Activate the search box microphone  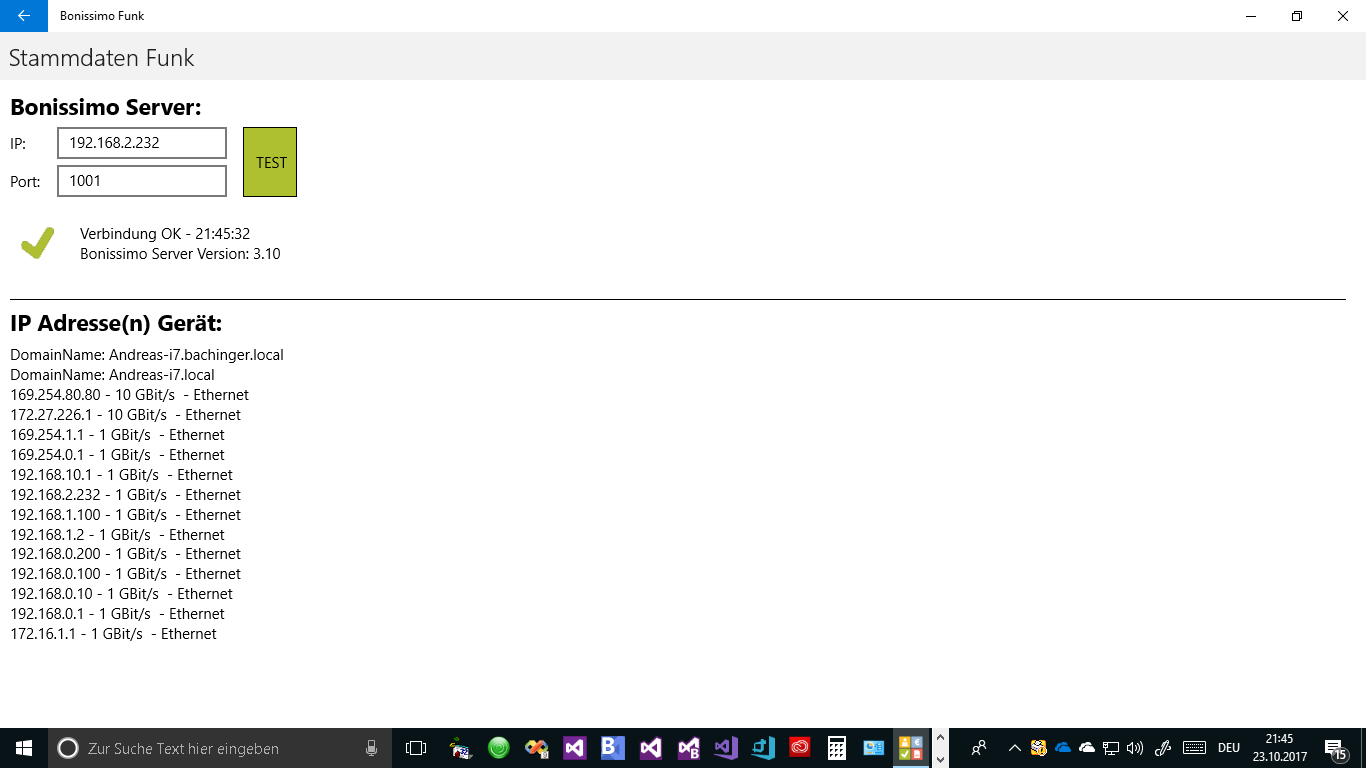coord(371,748)
